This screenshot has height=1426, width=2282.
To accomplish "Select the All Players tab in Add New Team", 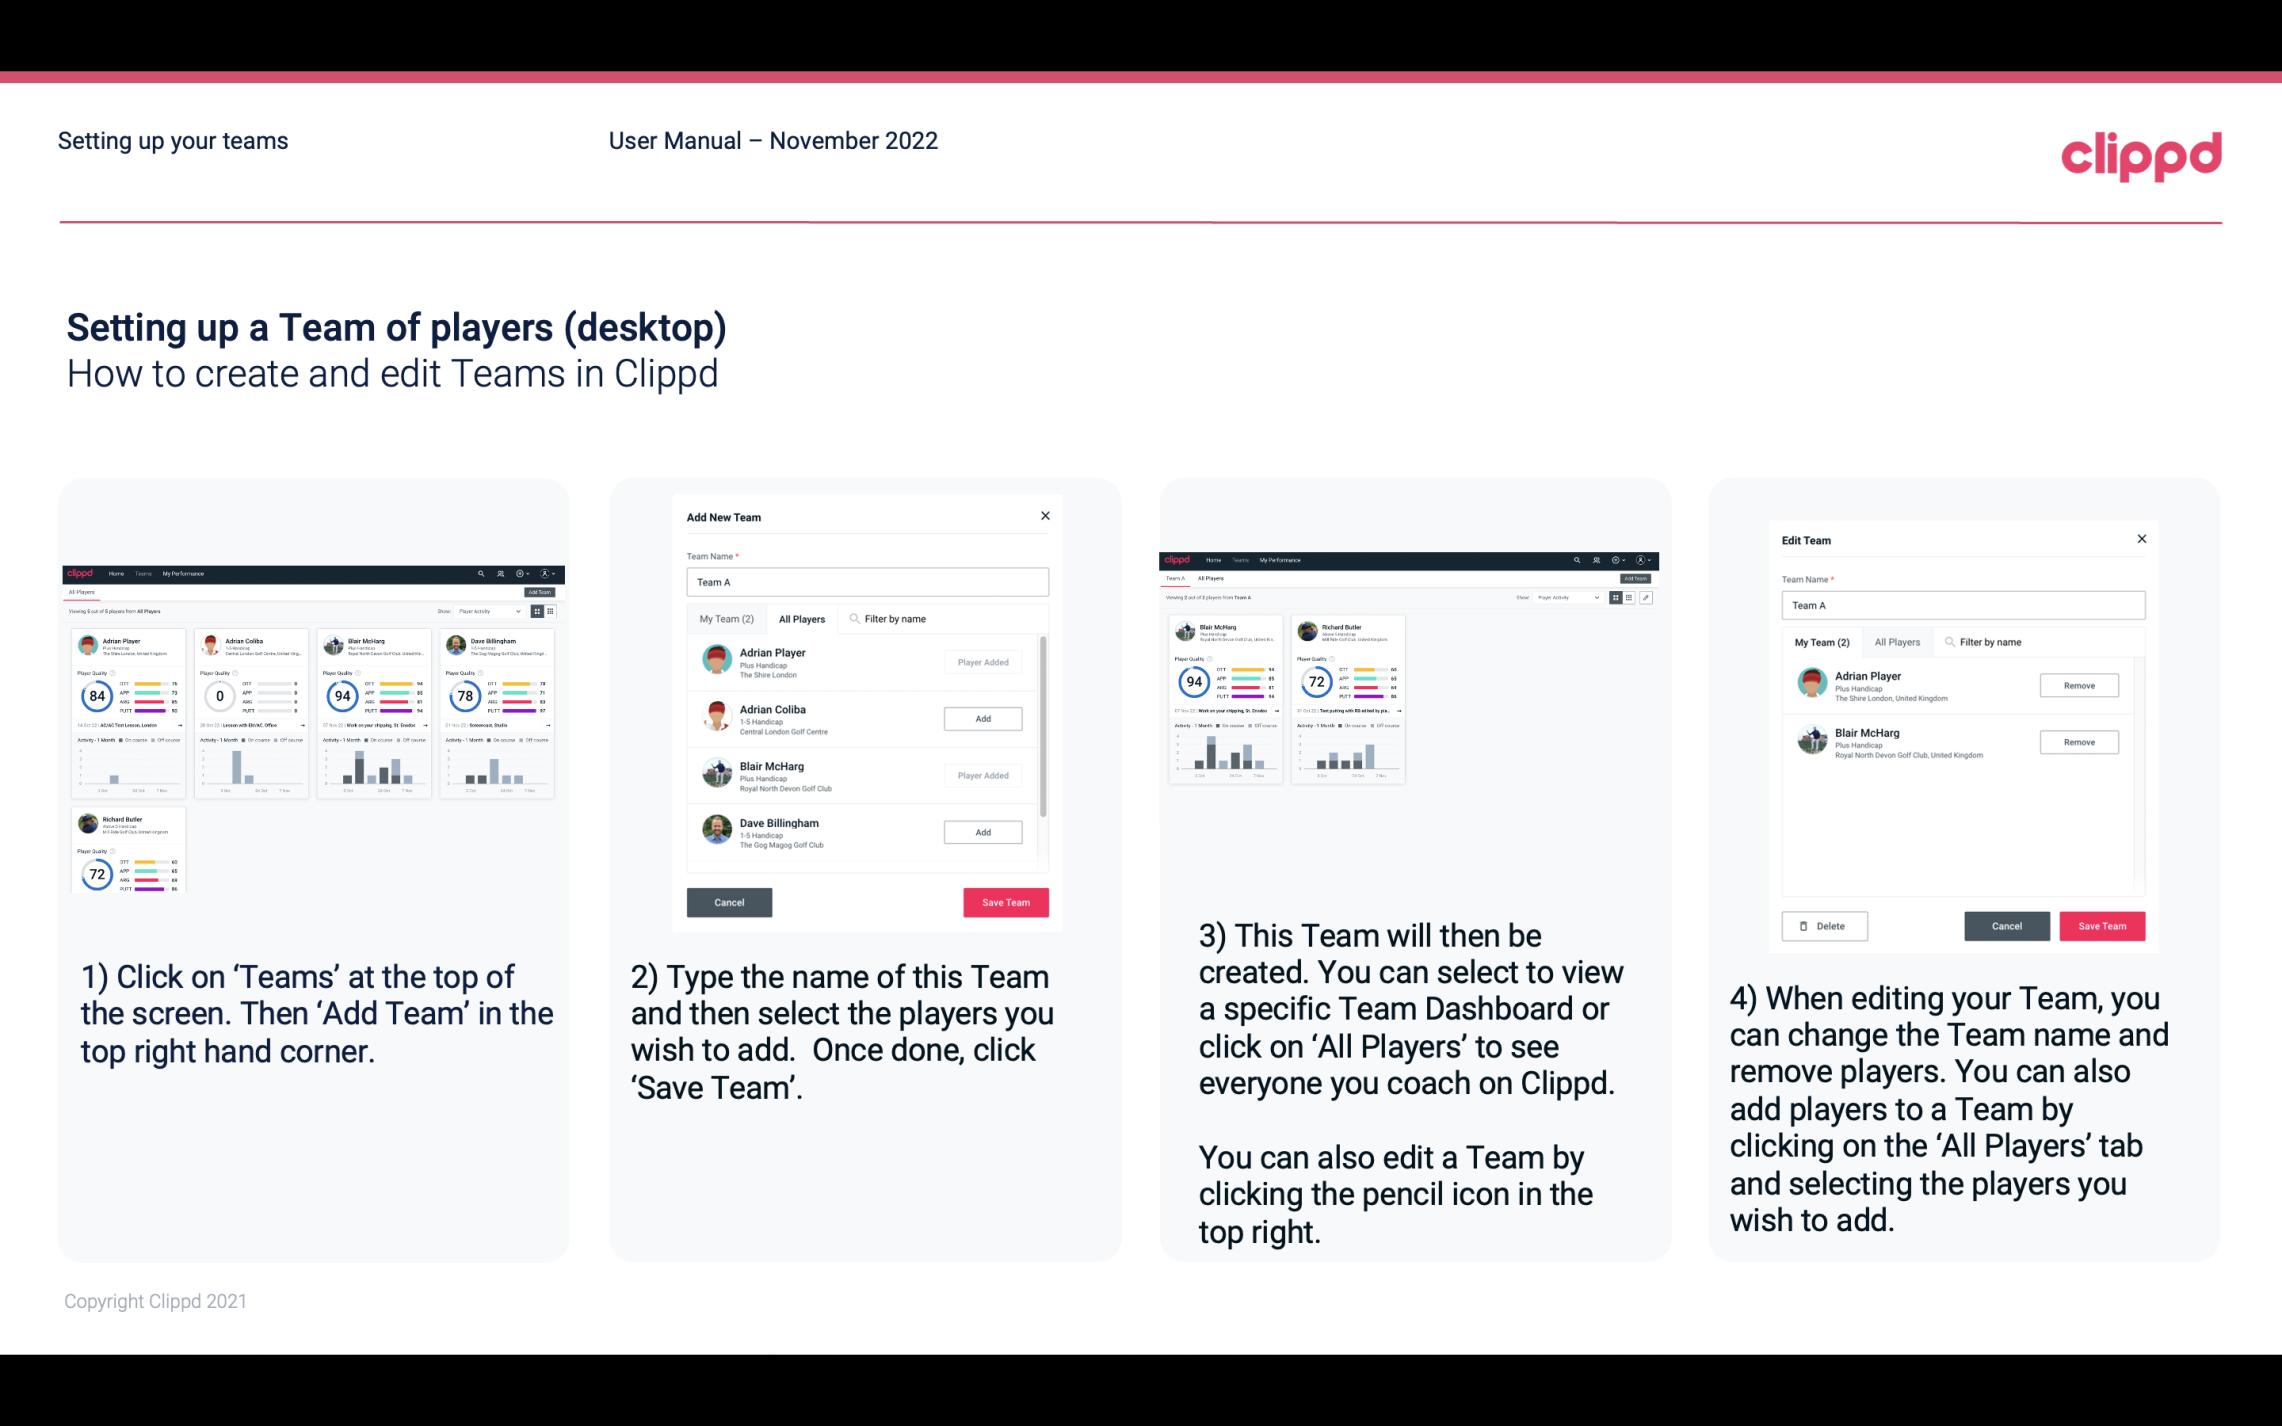I will 802,618.
